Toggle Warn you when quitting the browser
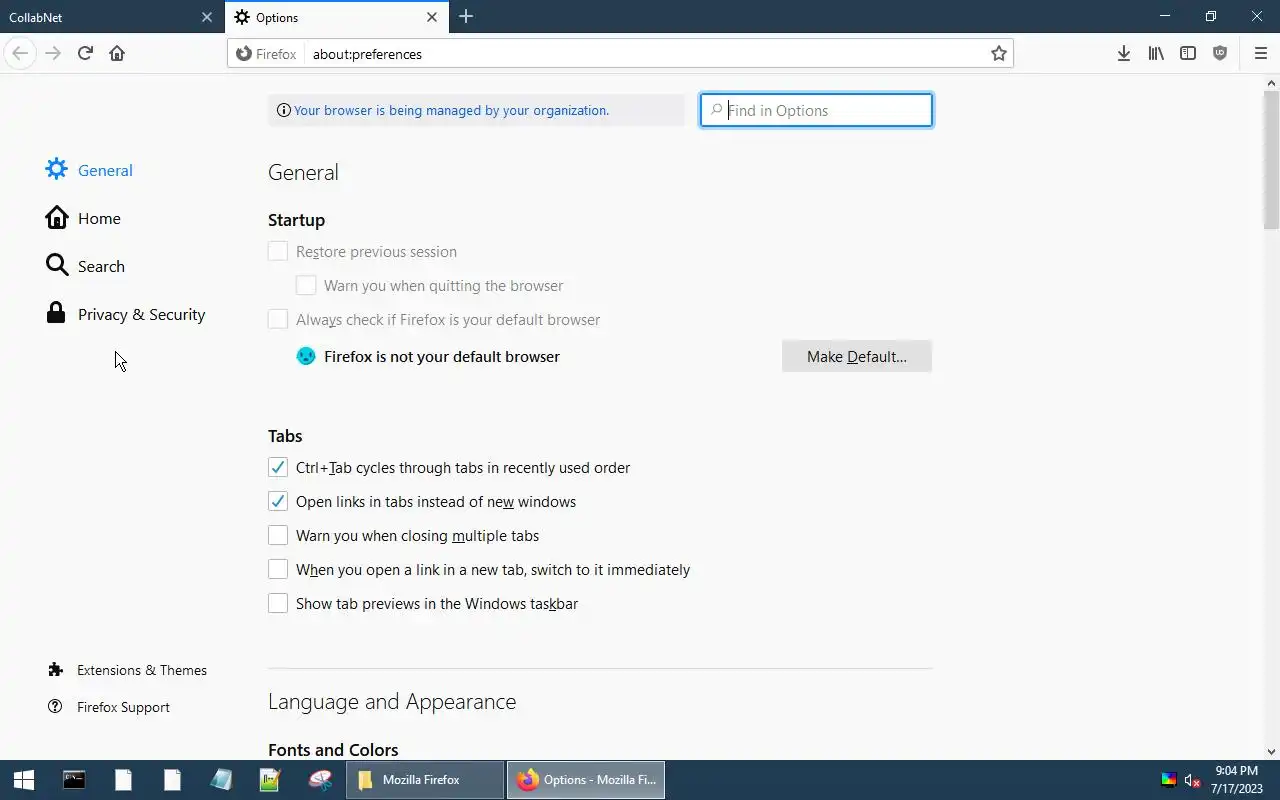The image size is (1280, 800). click(306, 286)
